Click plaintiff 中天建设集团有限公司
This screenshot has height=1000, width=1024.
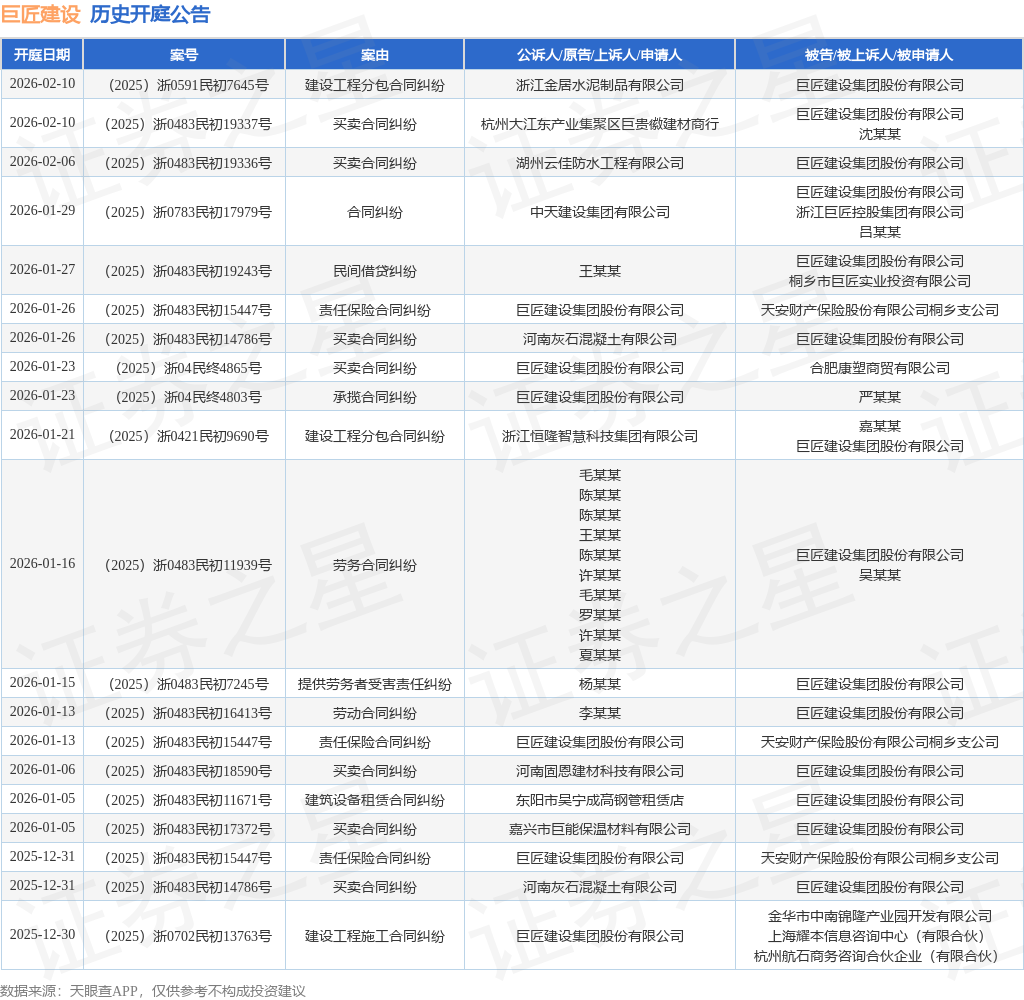click(600, 212)
